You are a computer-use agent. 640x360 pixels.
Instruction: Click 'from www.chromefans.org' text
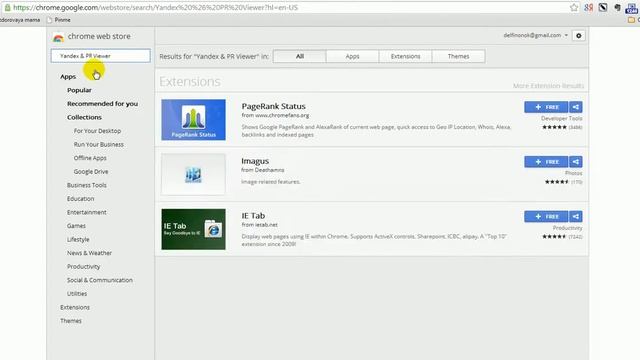pos(275,116)
